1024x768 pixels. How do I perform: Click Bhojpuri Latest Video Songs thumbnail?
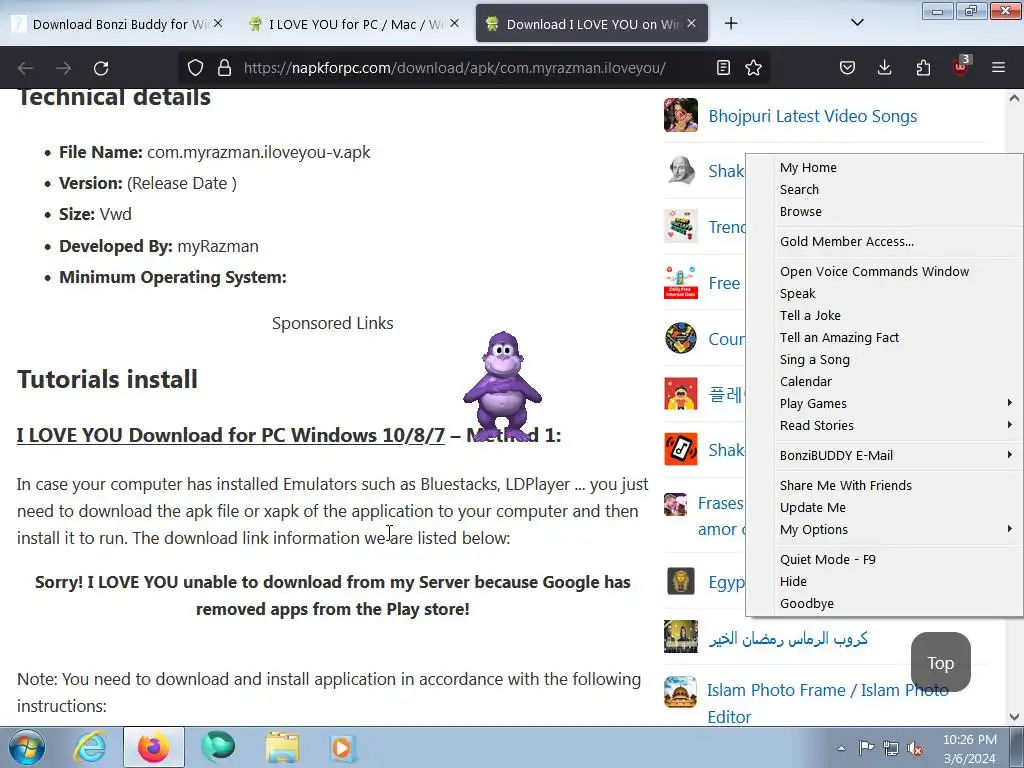(x=680, y=115)
